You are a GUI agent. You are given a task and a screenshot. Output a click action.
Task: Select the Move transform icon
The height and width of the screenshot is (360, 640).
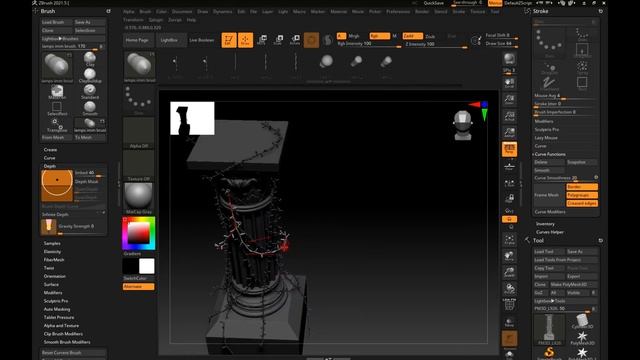[262, 40]
